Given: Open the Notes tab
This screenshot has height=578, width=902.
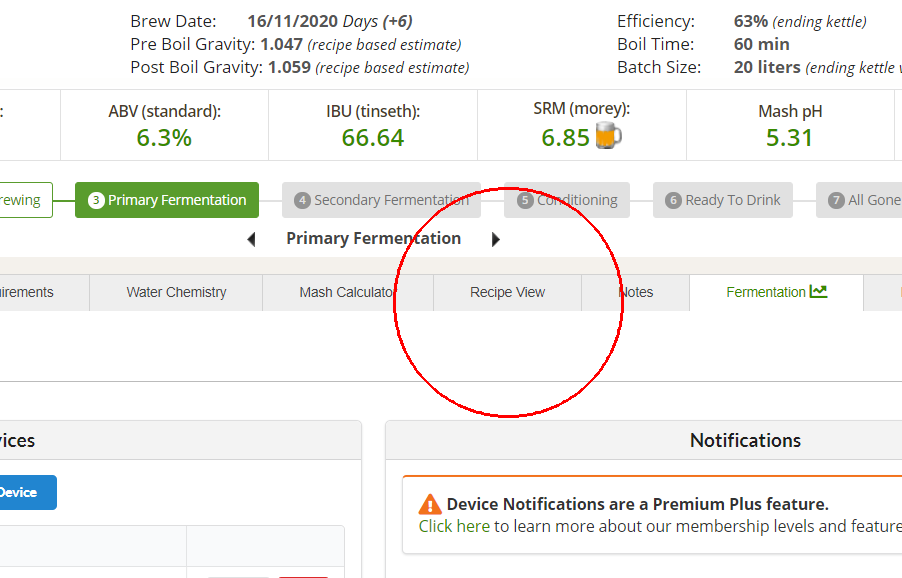Looking at the screenshot, I should point(636,293).
